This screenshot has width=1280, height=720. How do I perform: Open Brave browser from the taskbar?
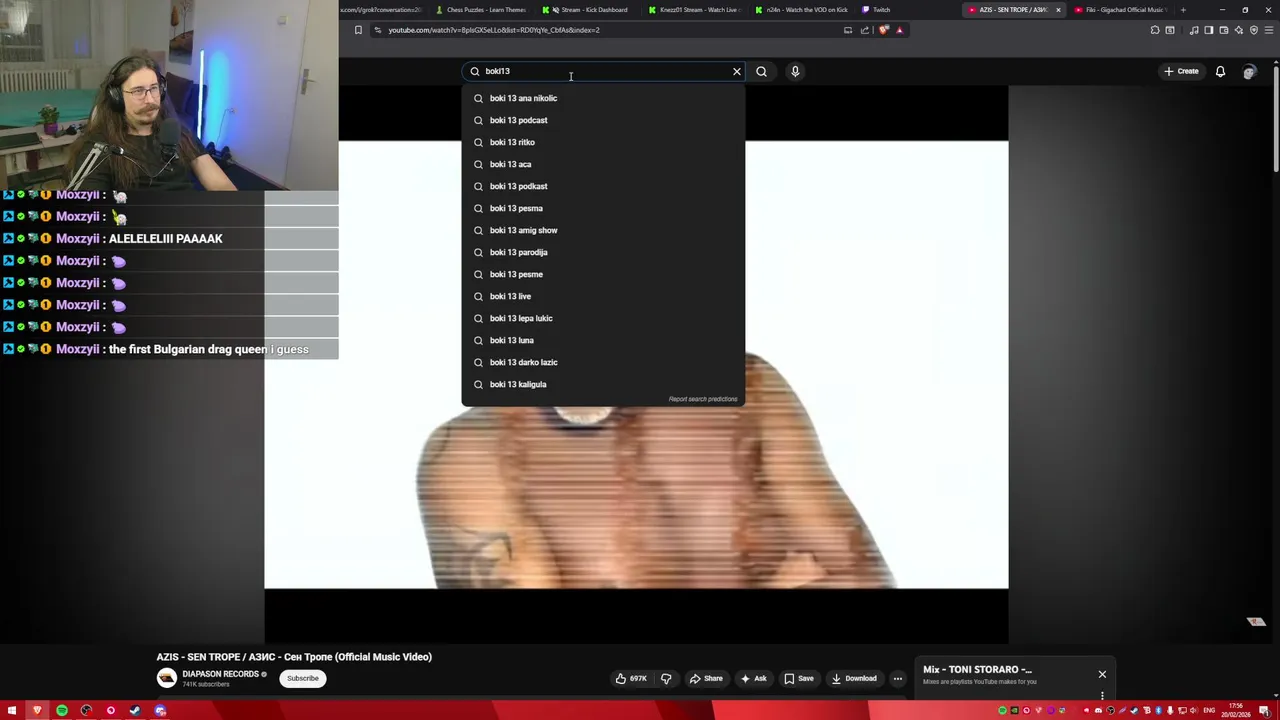(x=37, y=710)
